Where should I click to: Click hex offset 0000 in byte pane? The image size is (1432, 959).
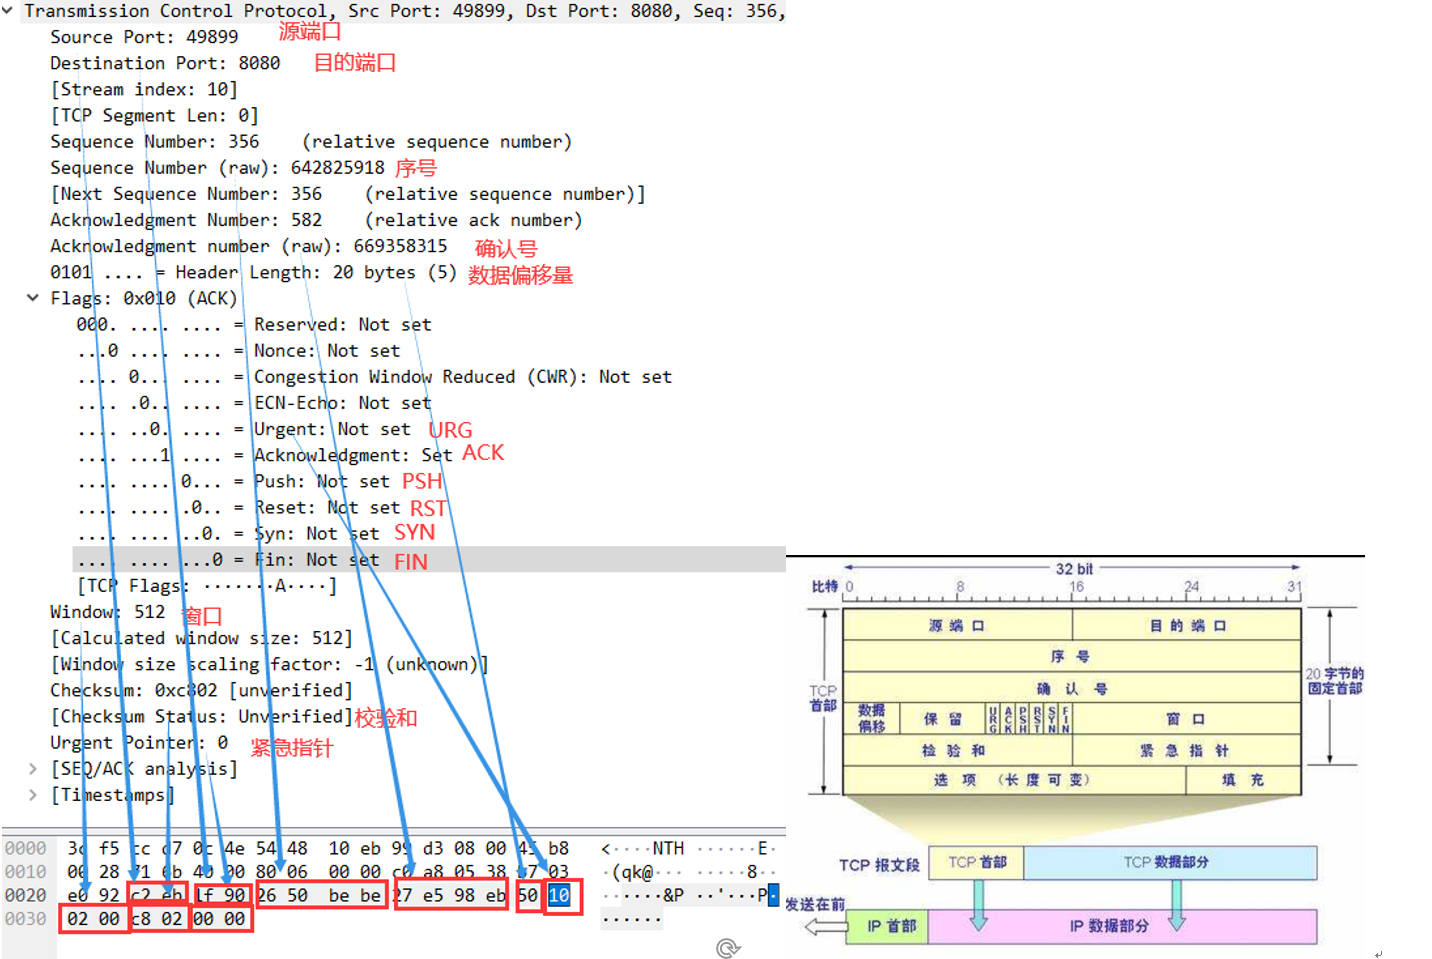[x=25, y=848]
